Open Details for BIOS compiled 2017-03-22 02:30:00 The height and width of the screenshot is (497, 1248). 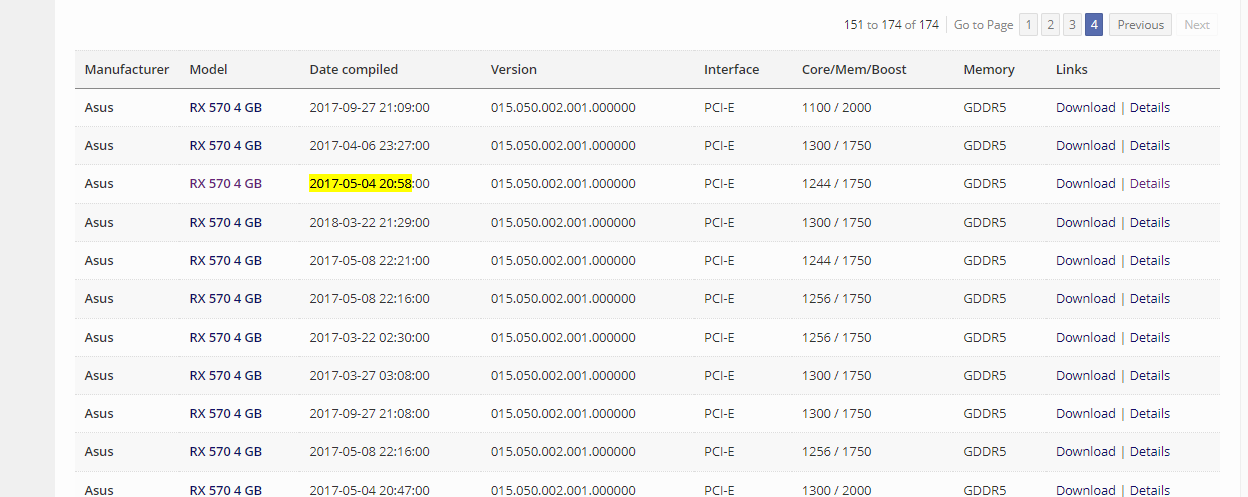(x=1149, y=338)
